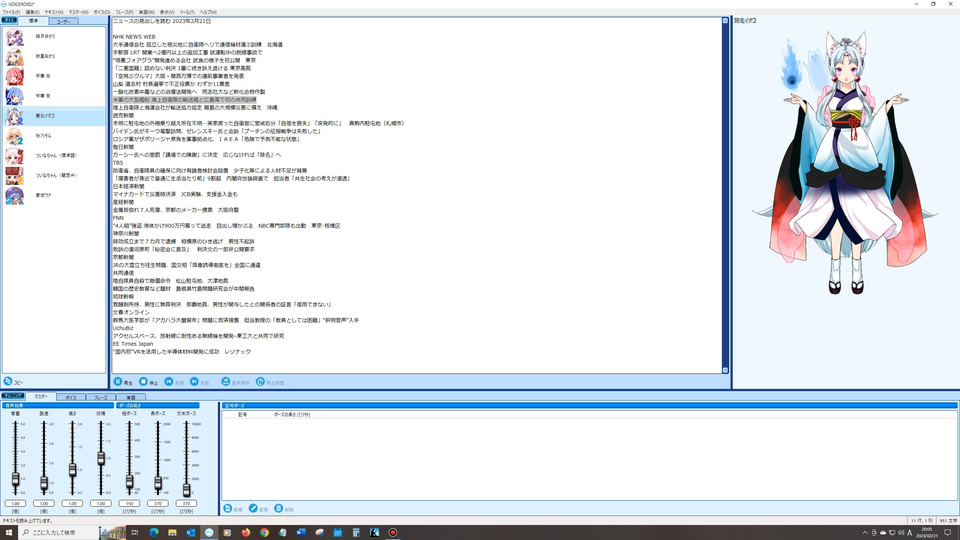Select the 東北イタコ voice entry
This screenshot has width=960, height=540.
pos(54,116)
